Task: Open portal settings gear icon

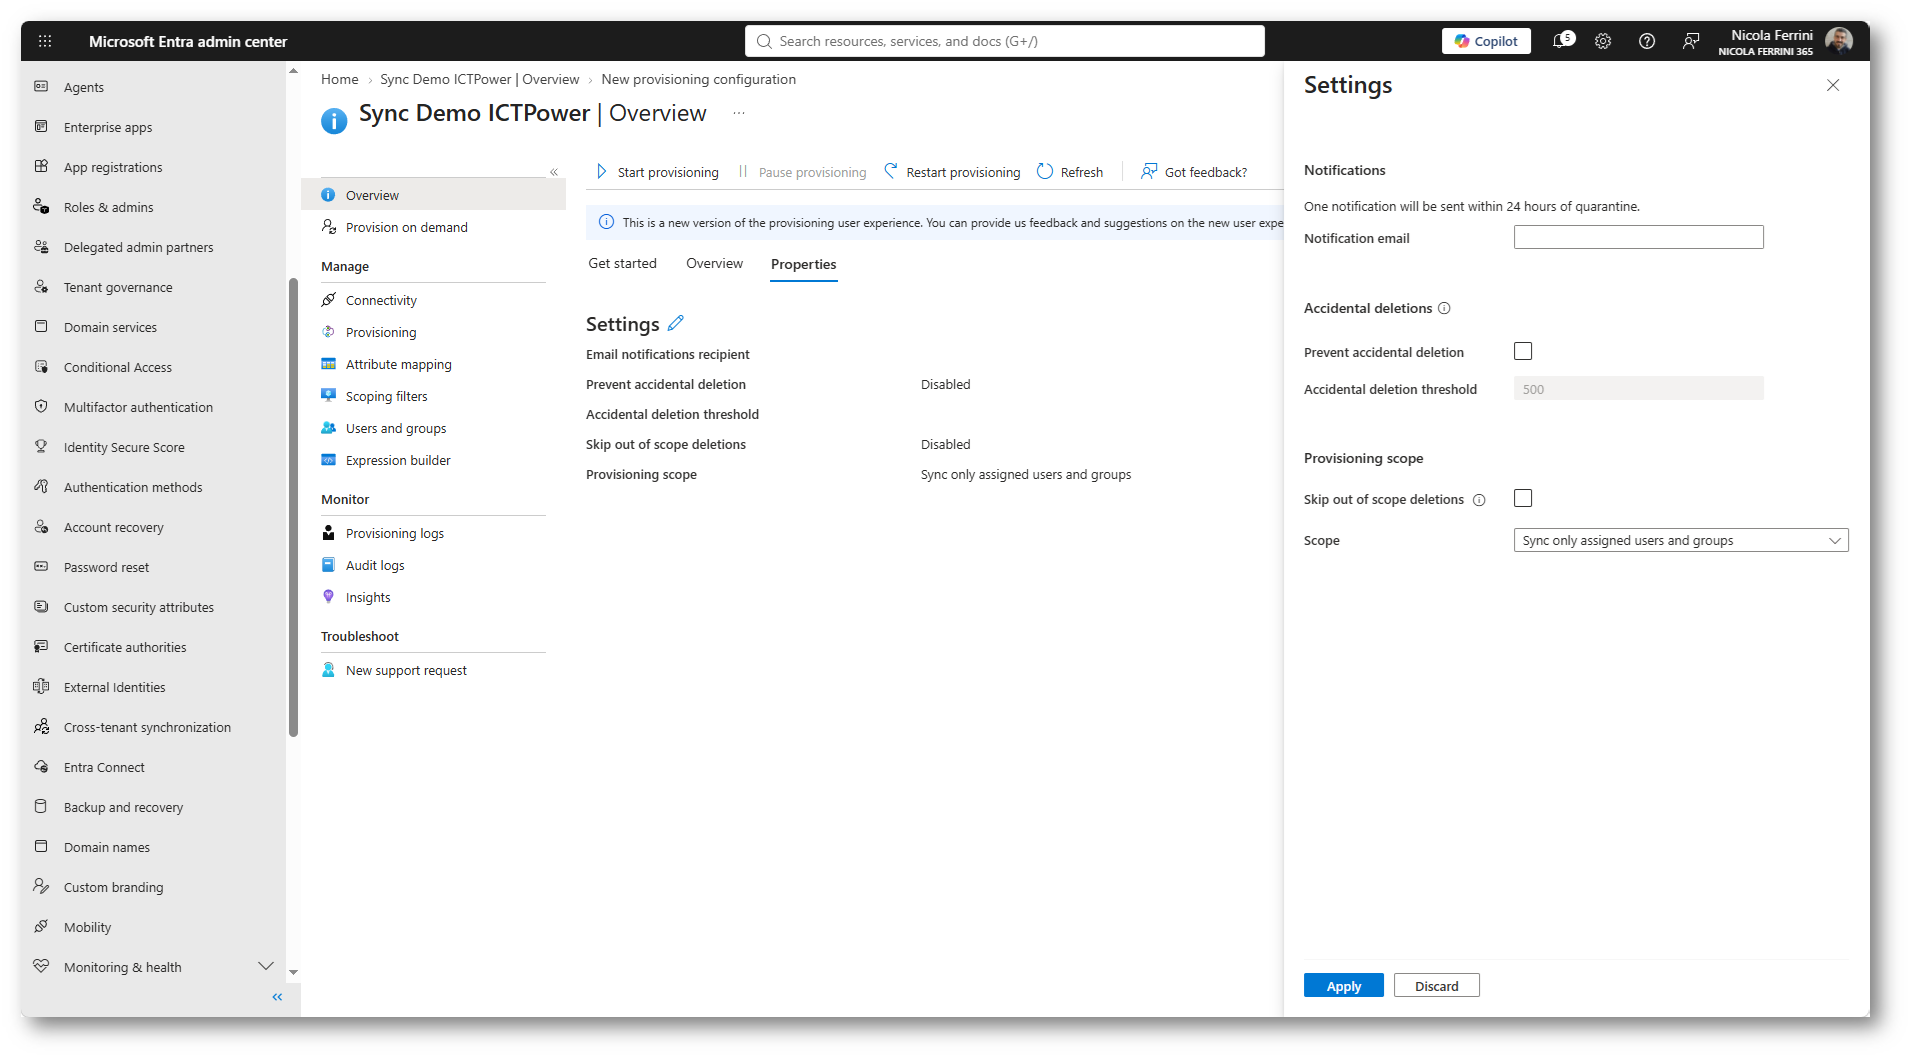Action: point(1603,41)
